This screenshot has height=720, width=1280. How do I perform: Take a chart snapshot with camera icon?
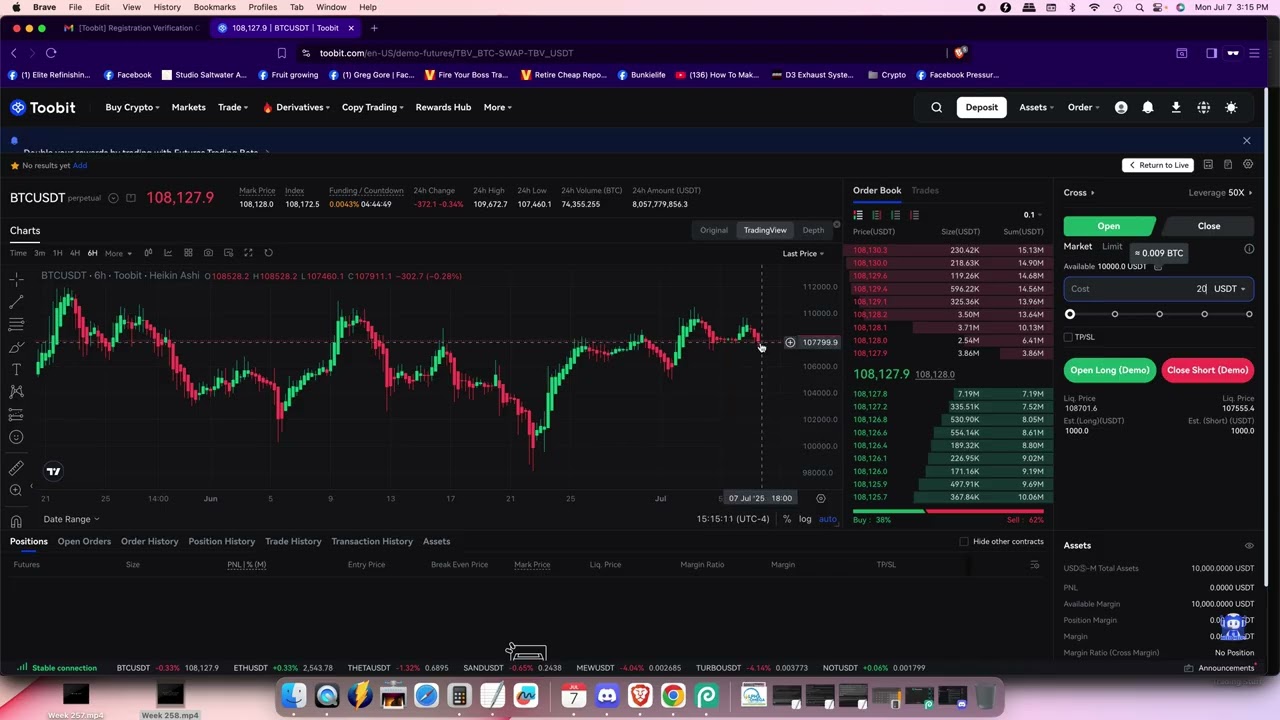[x=208, y=253]
